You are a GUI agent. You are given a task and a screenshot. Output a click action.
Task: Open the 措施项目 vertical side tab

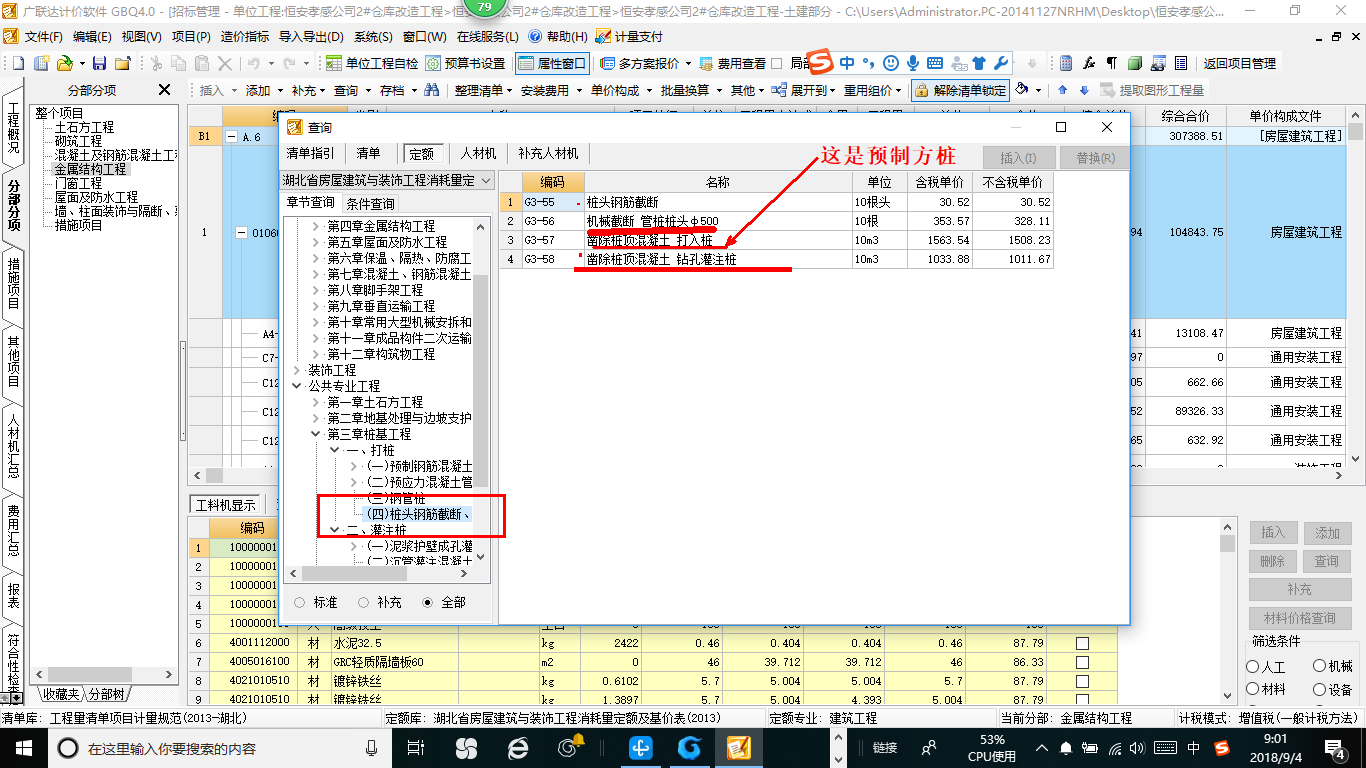pyautogui.click(x=13, y=284)
